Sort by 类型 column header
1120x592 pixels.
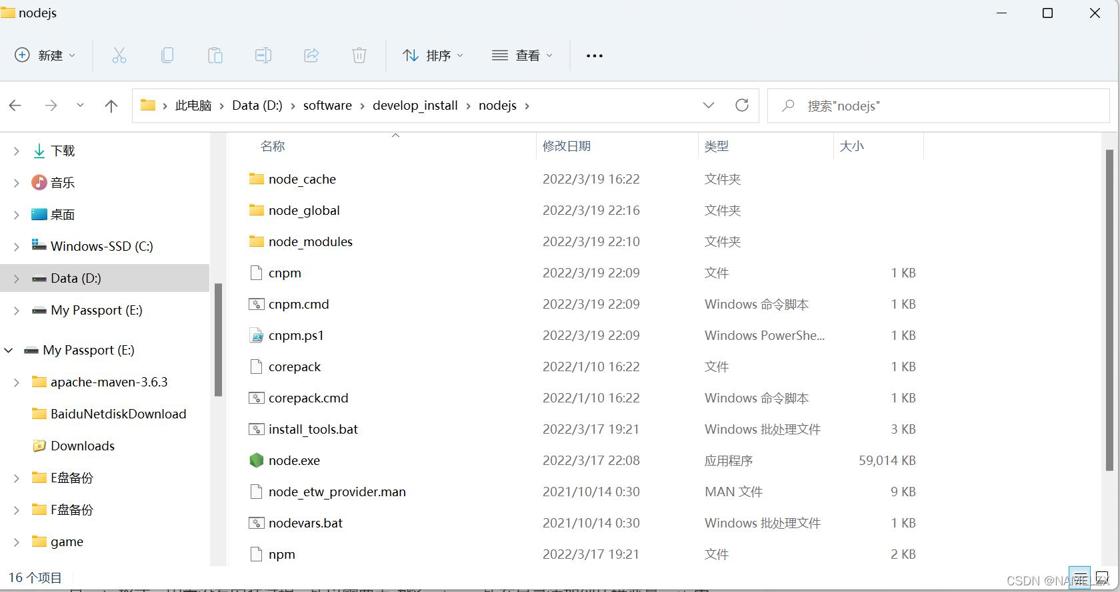point(716,146)
